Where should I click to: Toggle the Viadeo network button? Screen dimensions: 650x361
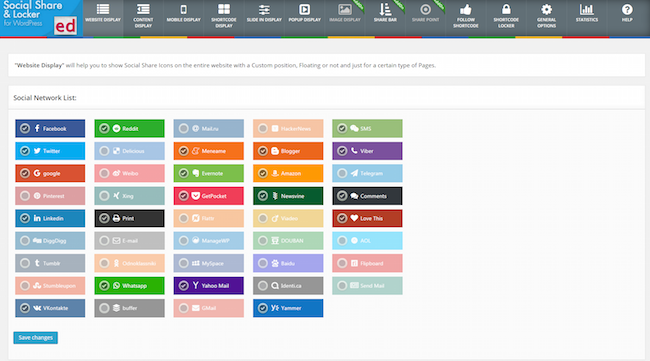288,218
